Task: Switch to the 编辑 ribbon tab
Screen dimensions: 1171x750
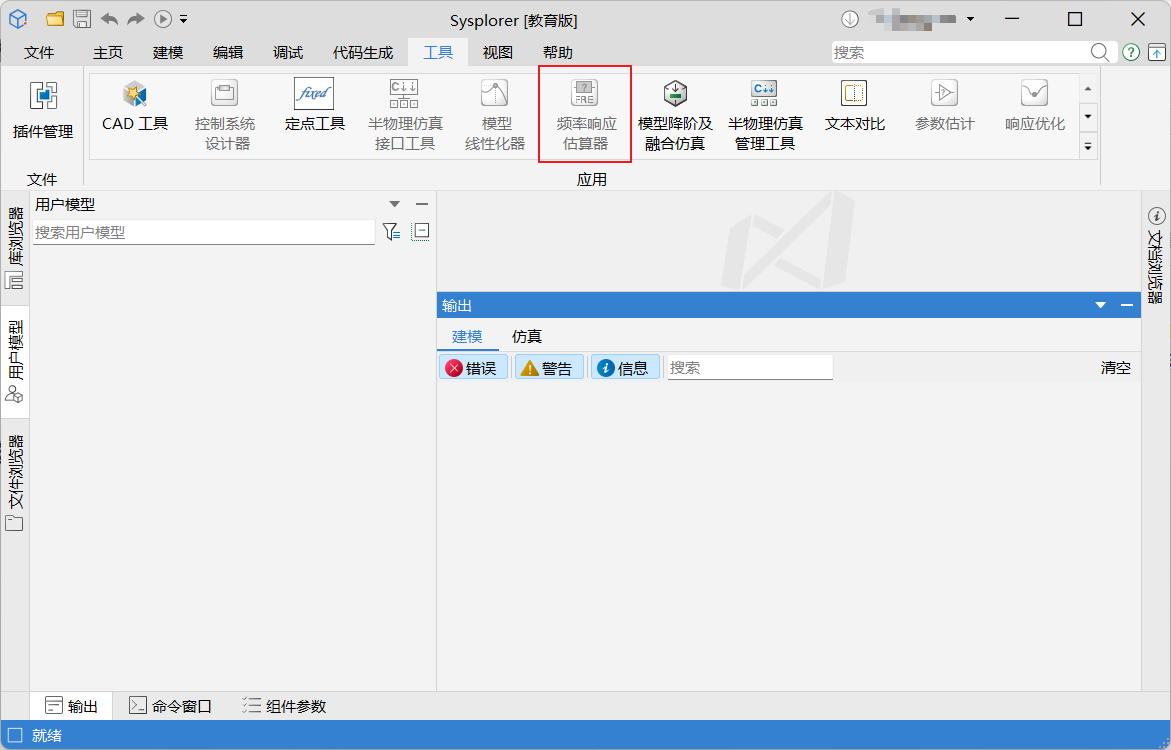Action: [x=228, y=52]
